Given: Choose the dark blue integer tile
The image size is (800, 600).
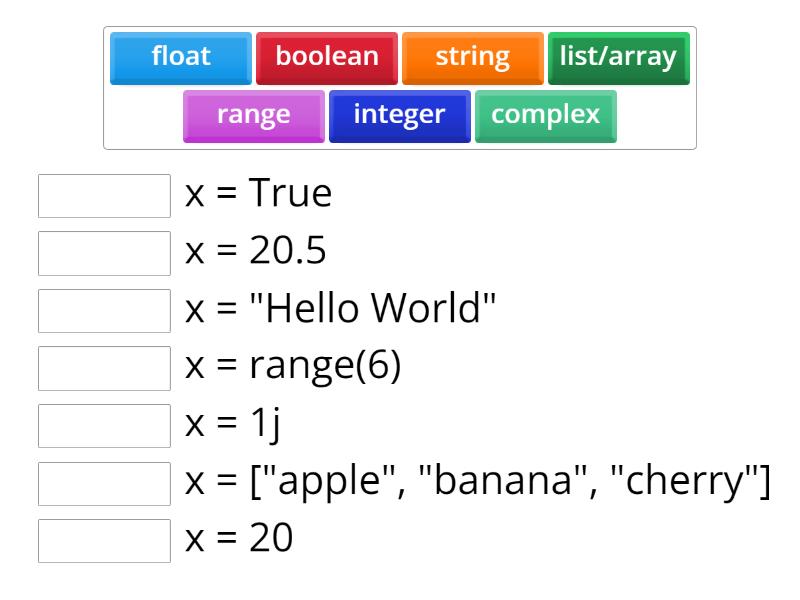Looking at the screenshot, I should coord(399,115).
